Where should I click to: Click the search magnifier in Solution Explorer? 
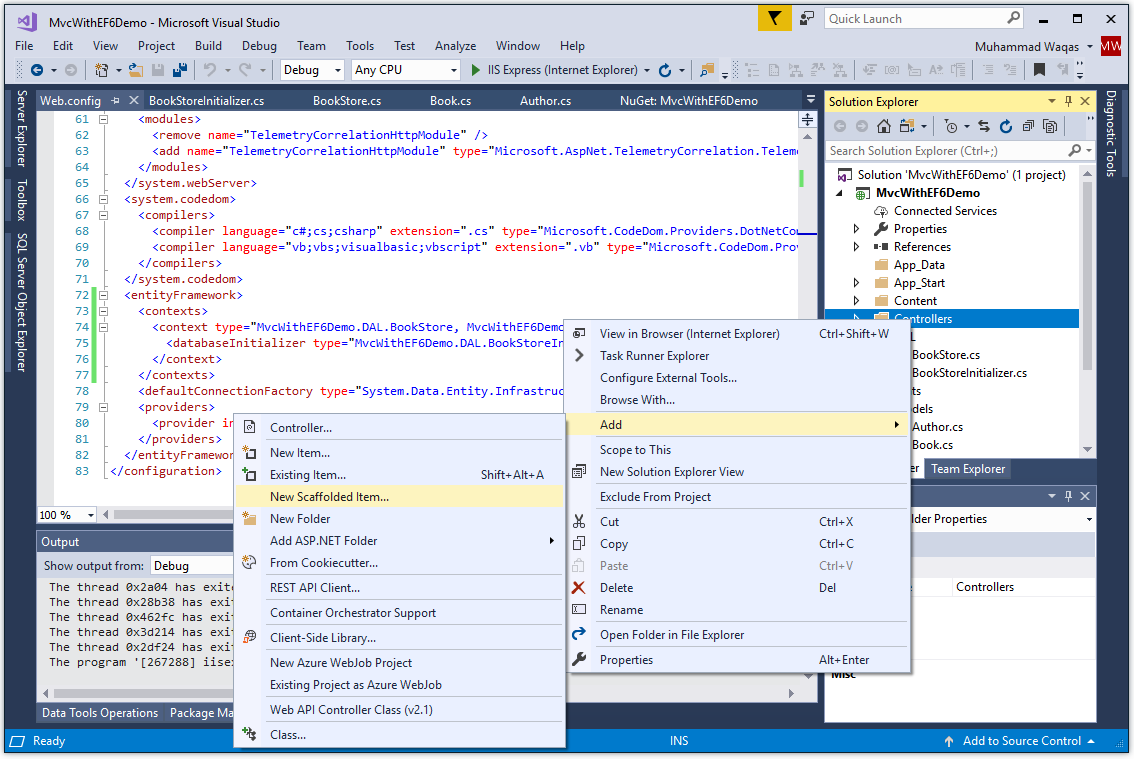tap(1075, 150)
